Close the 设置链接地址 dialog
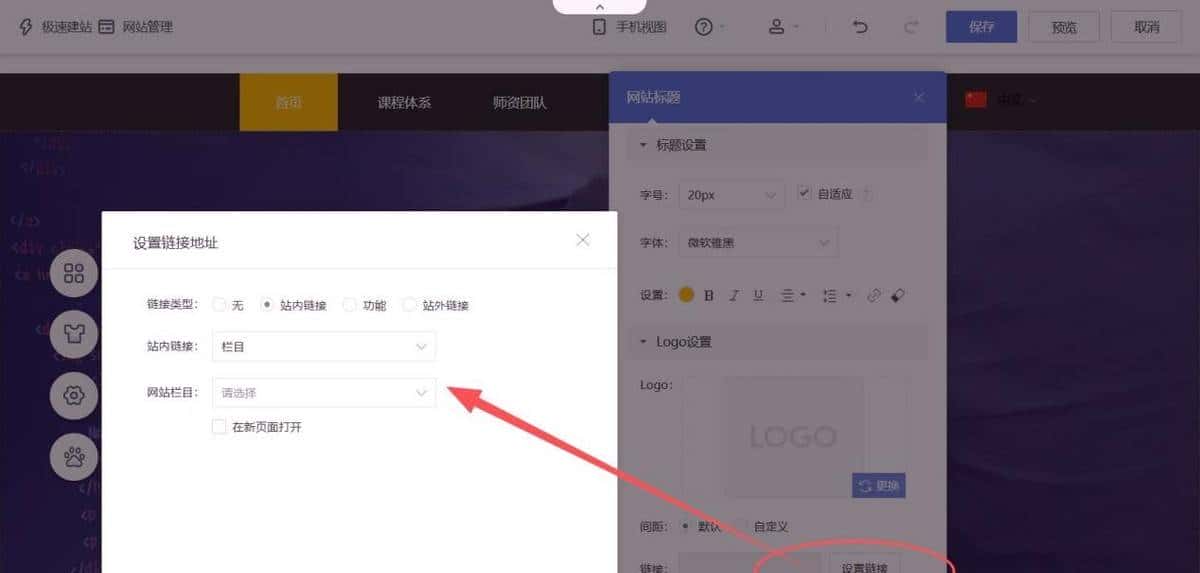Image resolution: width=1200 pixels, height=573 pixels. [x=583, y=240]
